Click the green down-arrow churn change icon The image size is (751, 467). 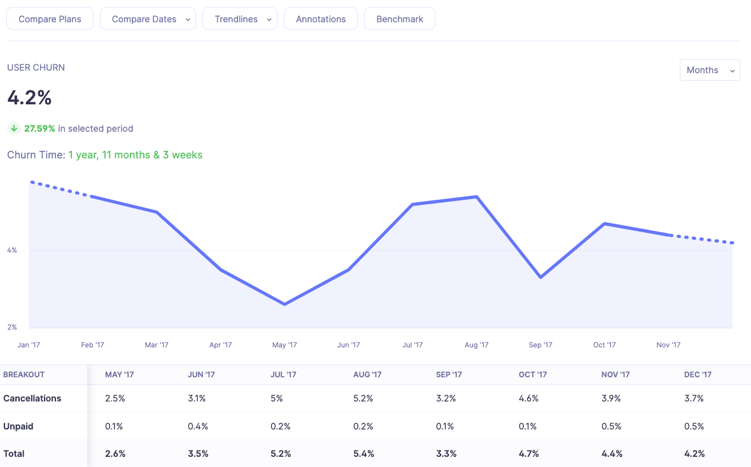click(14, 128)
